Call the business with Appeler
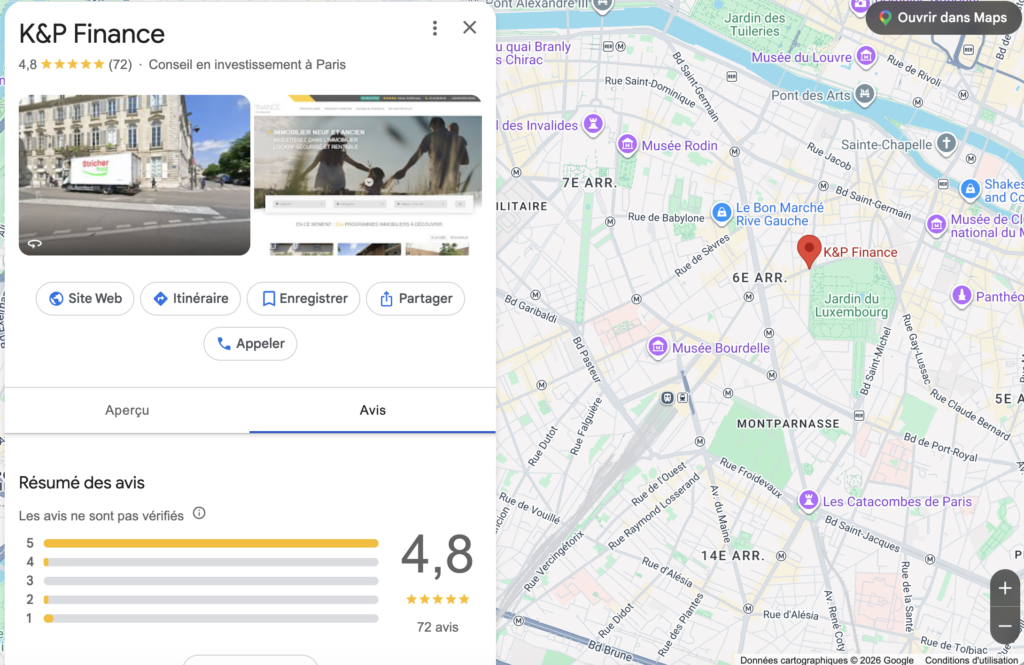 (250, 344)
